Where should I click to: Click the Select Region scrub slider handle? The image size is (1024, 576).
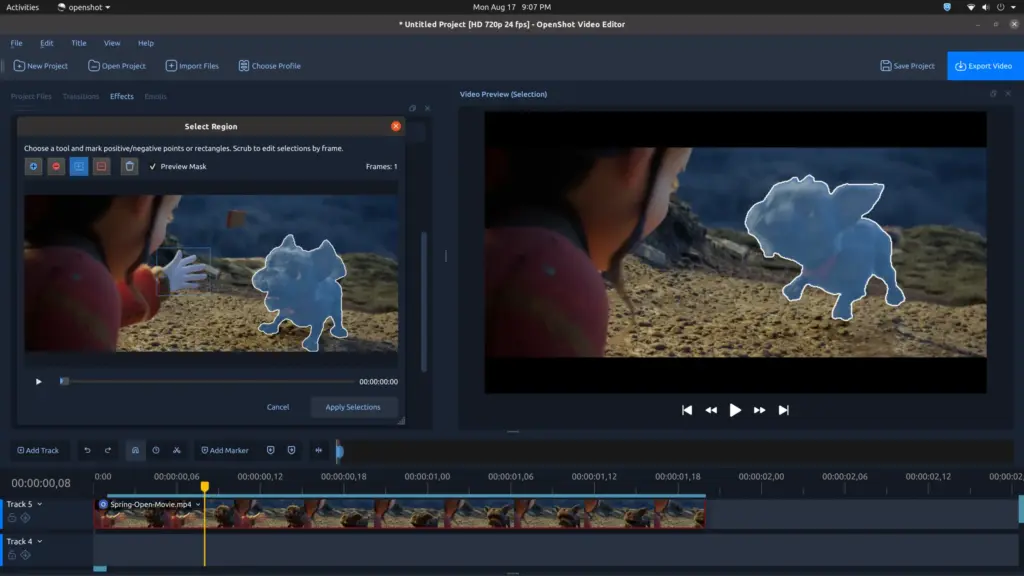(x=64, y=381)
